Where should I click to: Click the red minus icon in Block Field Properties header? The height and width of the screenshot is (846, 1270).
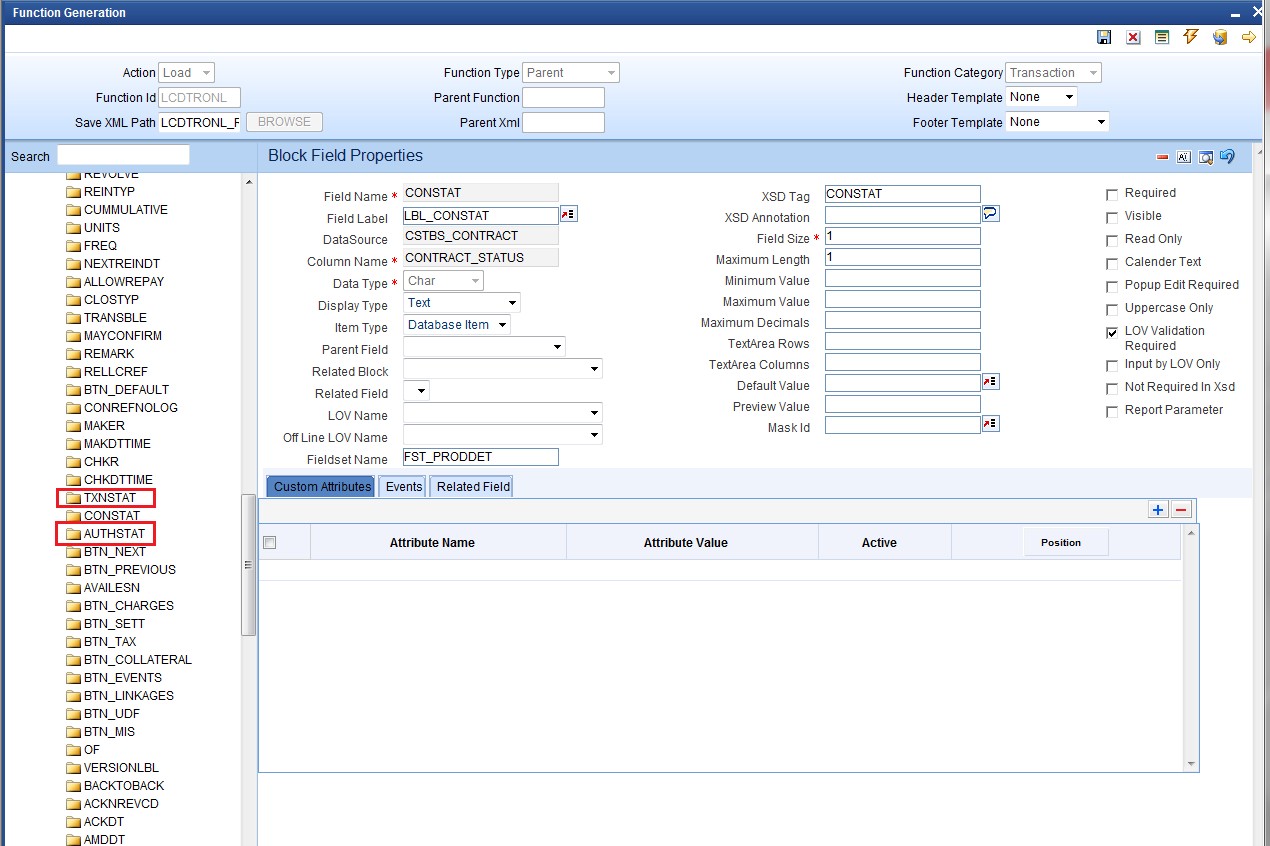1162,157
